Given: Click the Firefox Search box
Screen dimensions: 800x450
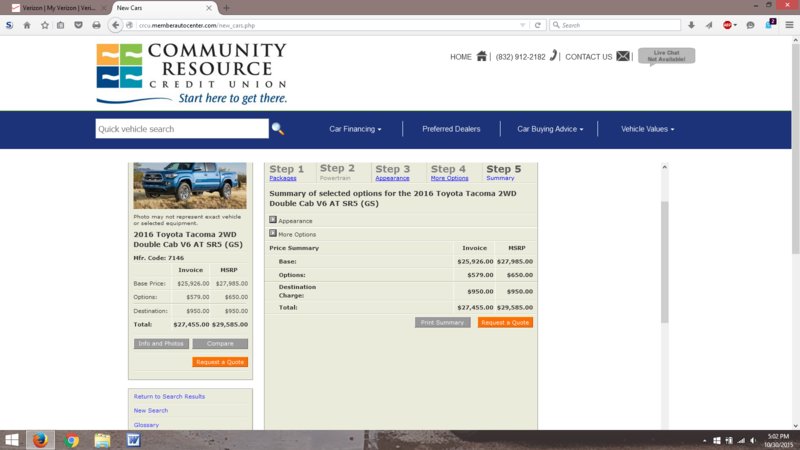Looking at the screenshot, I should [x=615, y=25].
